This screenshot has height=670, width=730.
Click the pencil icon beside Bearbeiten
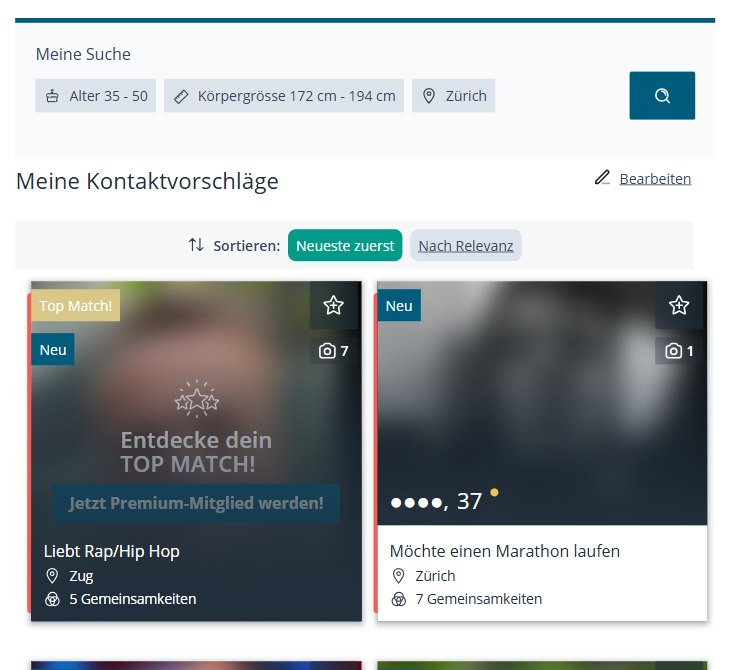(602, 177)
